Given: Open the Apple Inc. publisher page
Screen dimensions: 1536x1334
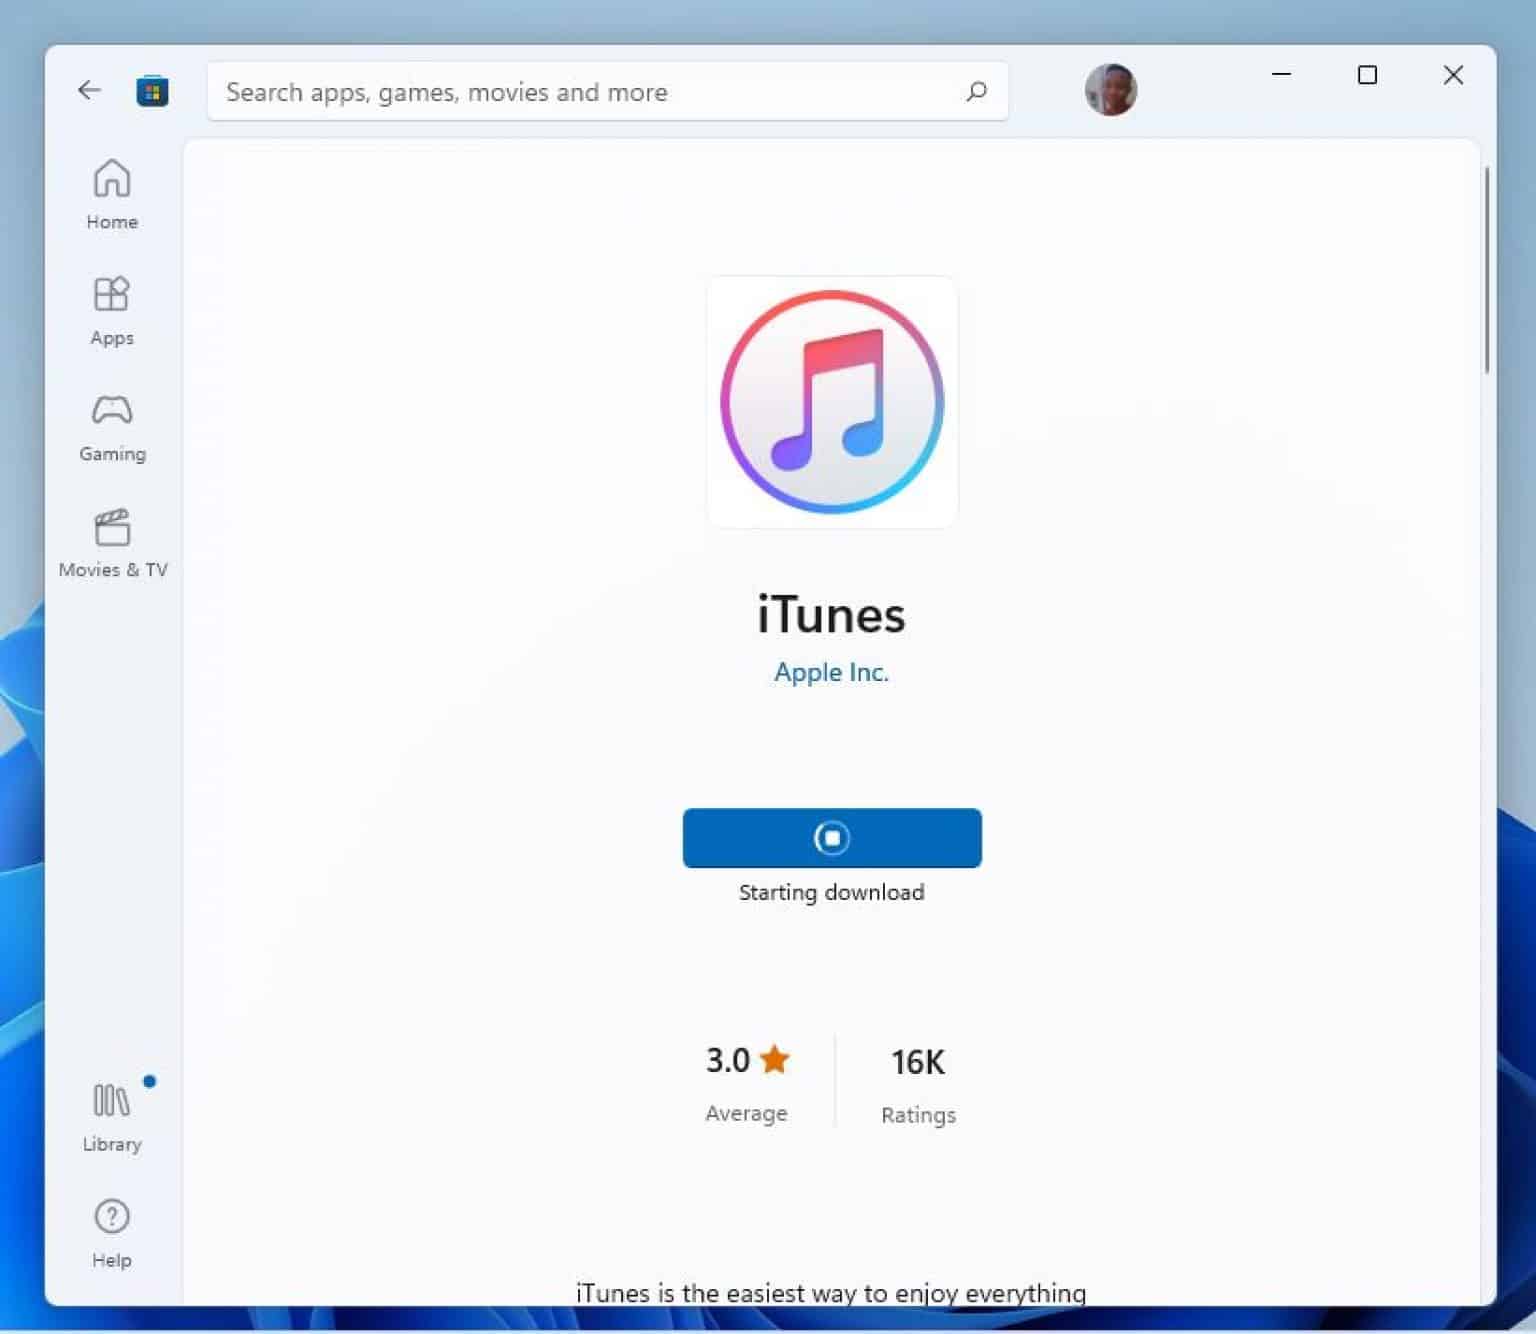Looking at the screenshot, I should [831, 672].
